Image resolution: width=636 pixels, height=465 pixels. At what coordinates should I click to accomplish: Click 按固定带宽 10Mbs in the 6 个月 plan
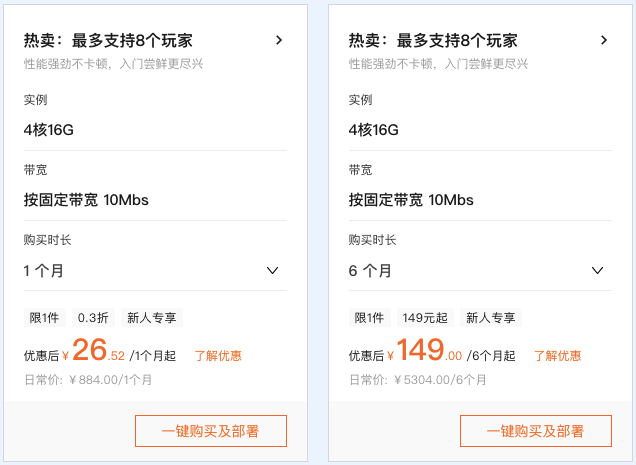[411, 200]
